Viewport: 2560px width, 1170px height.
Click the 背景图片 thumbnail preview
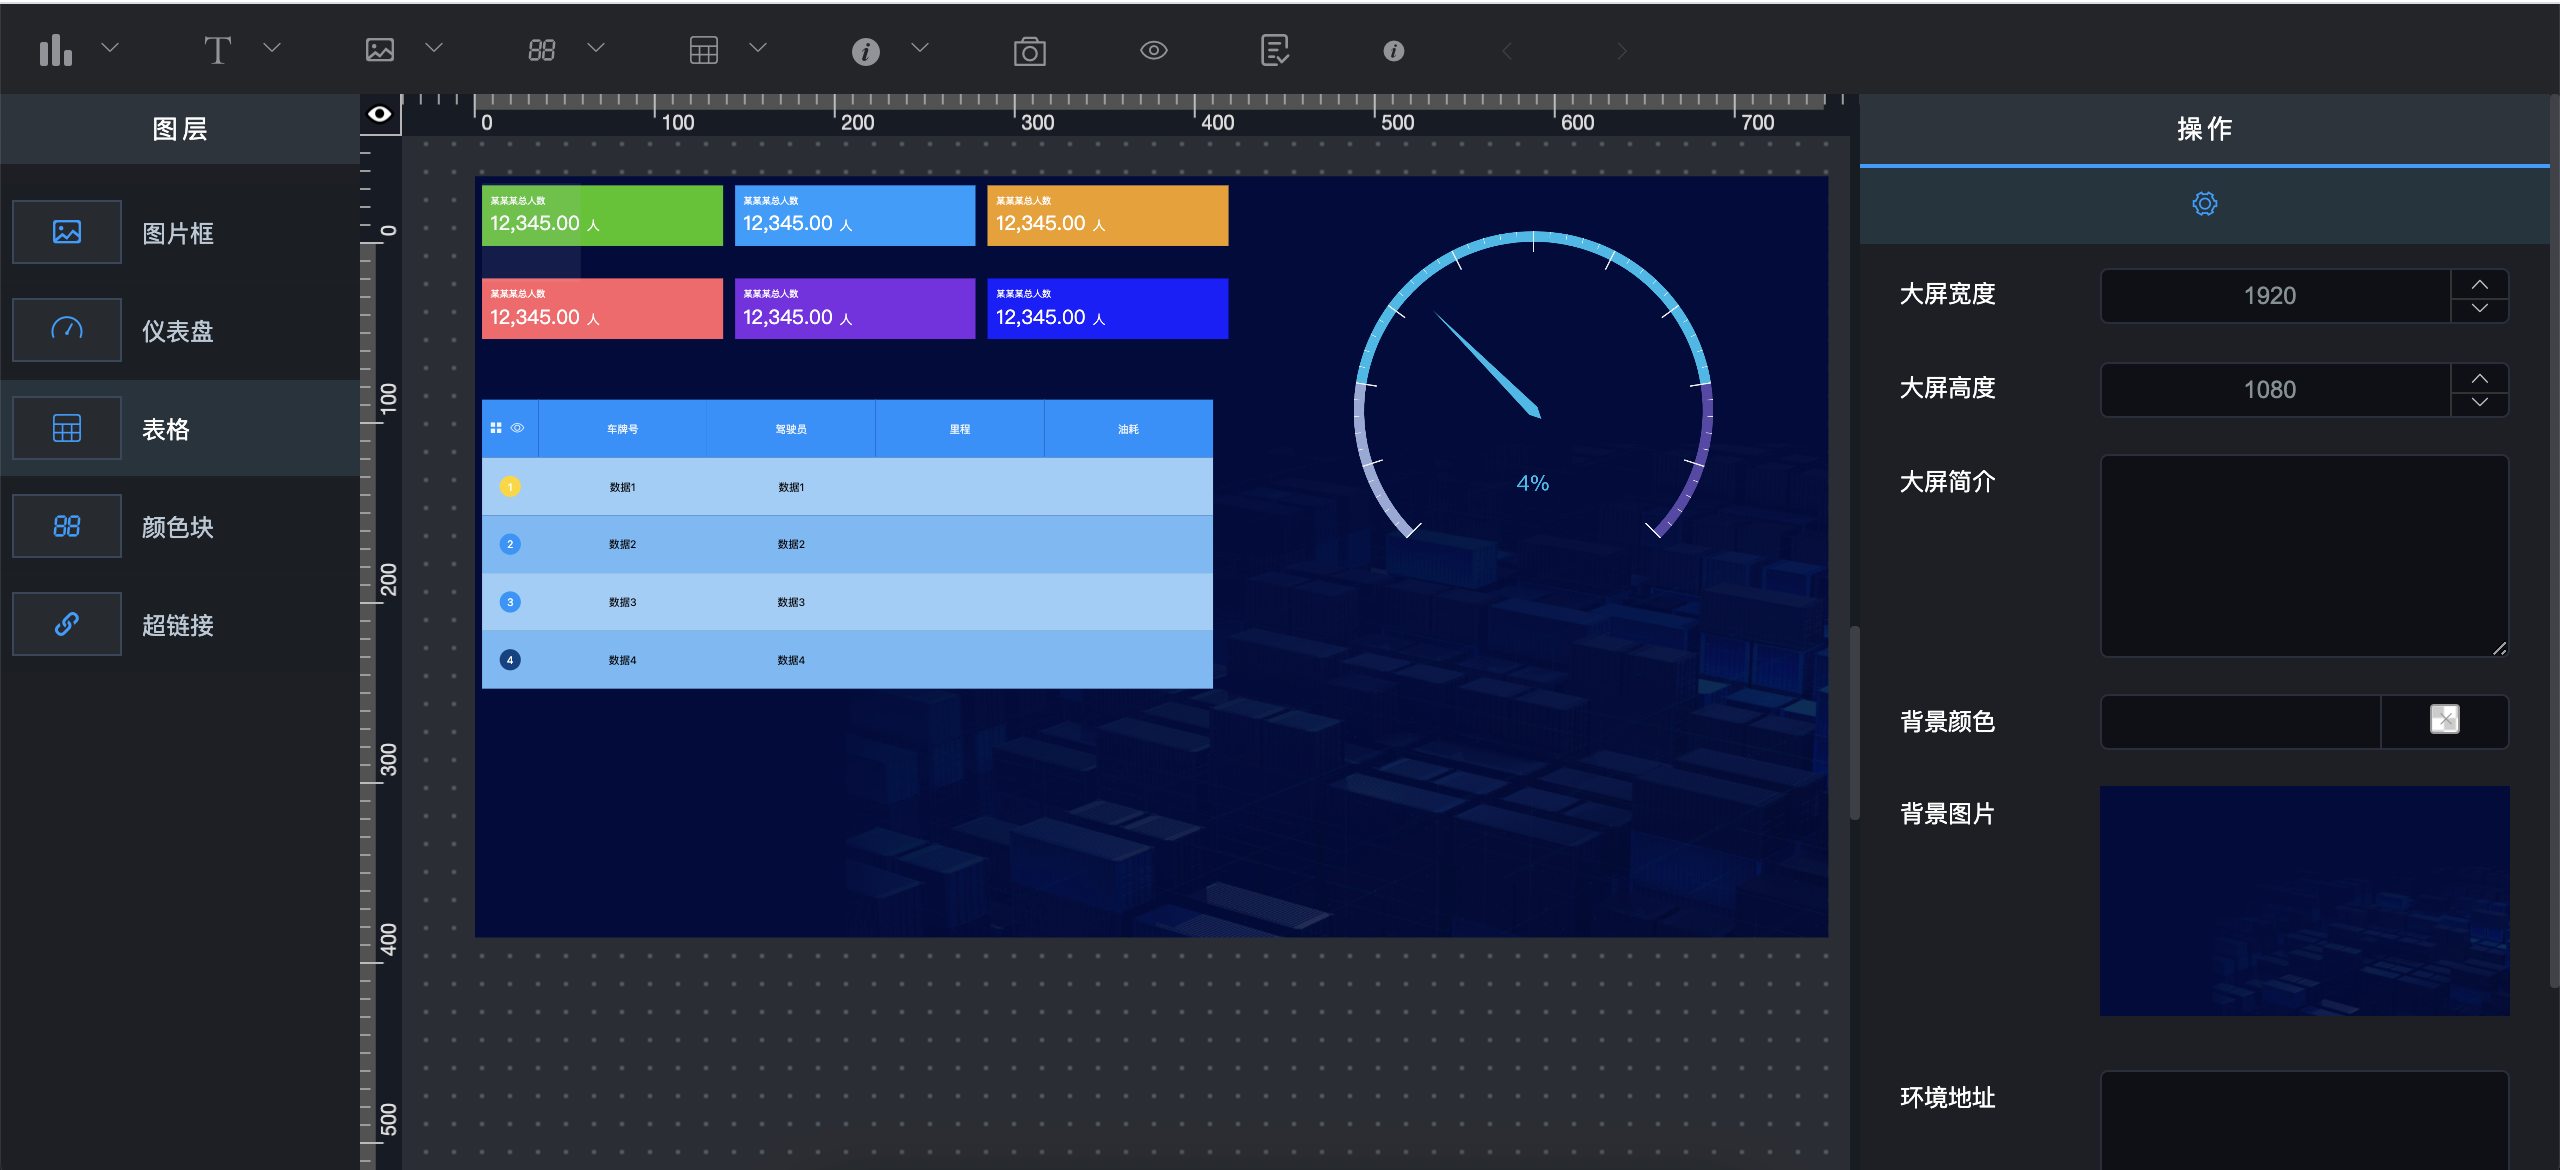[2304, 900]
